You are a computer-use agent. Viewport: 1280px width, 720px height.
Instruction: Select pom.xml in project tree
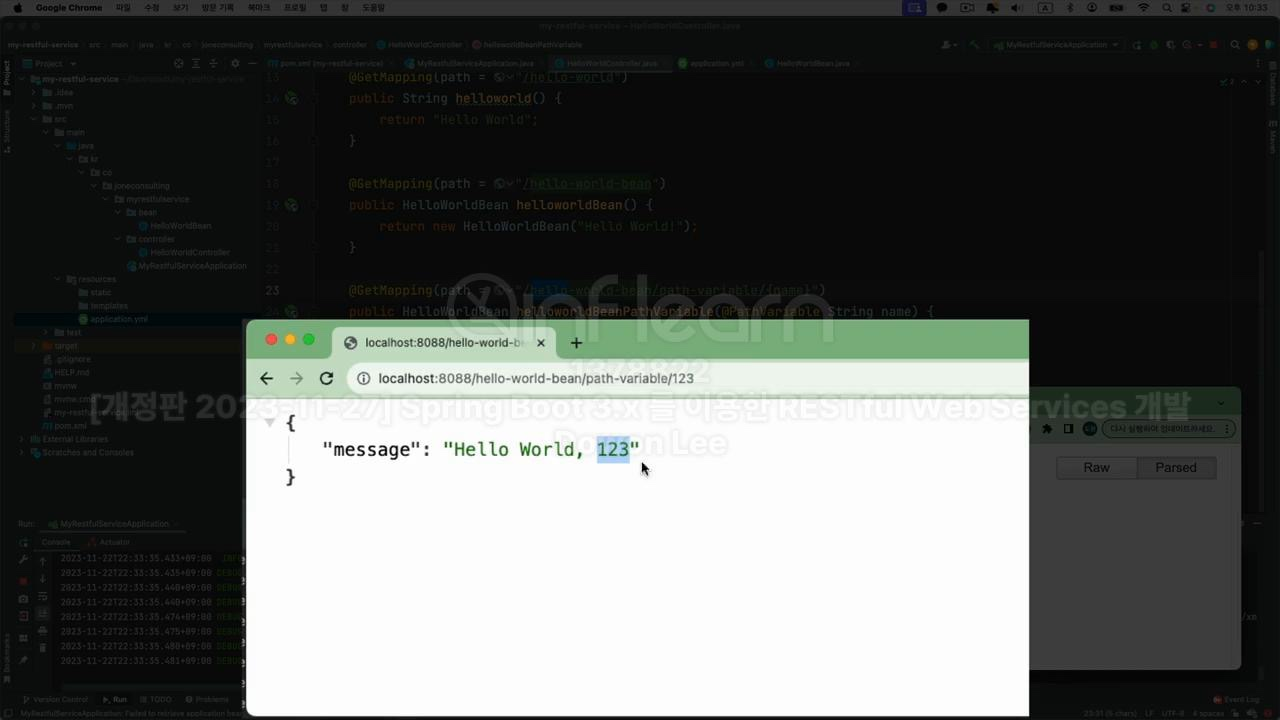coord(64,426)
